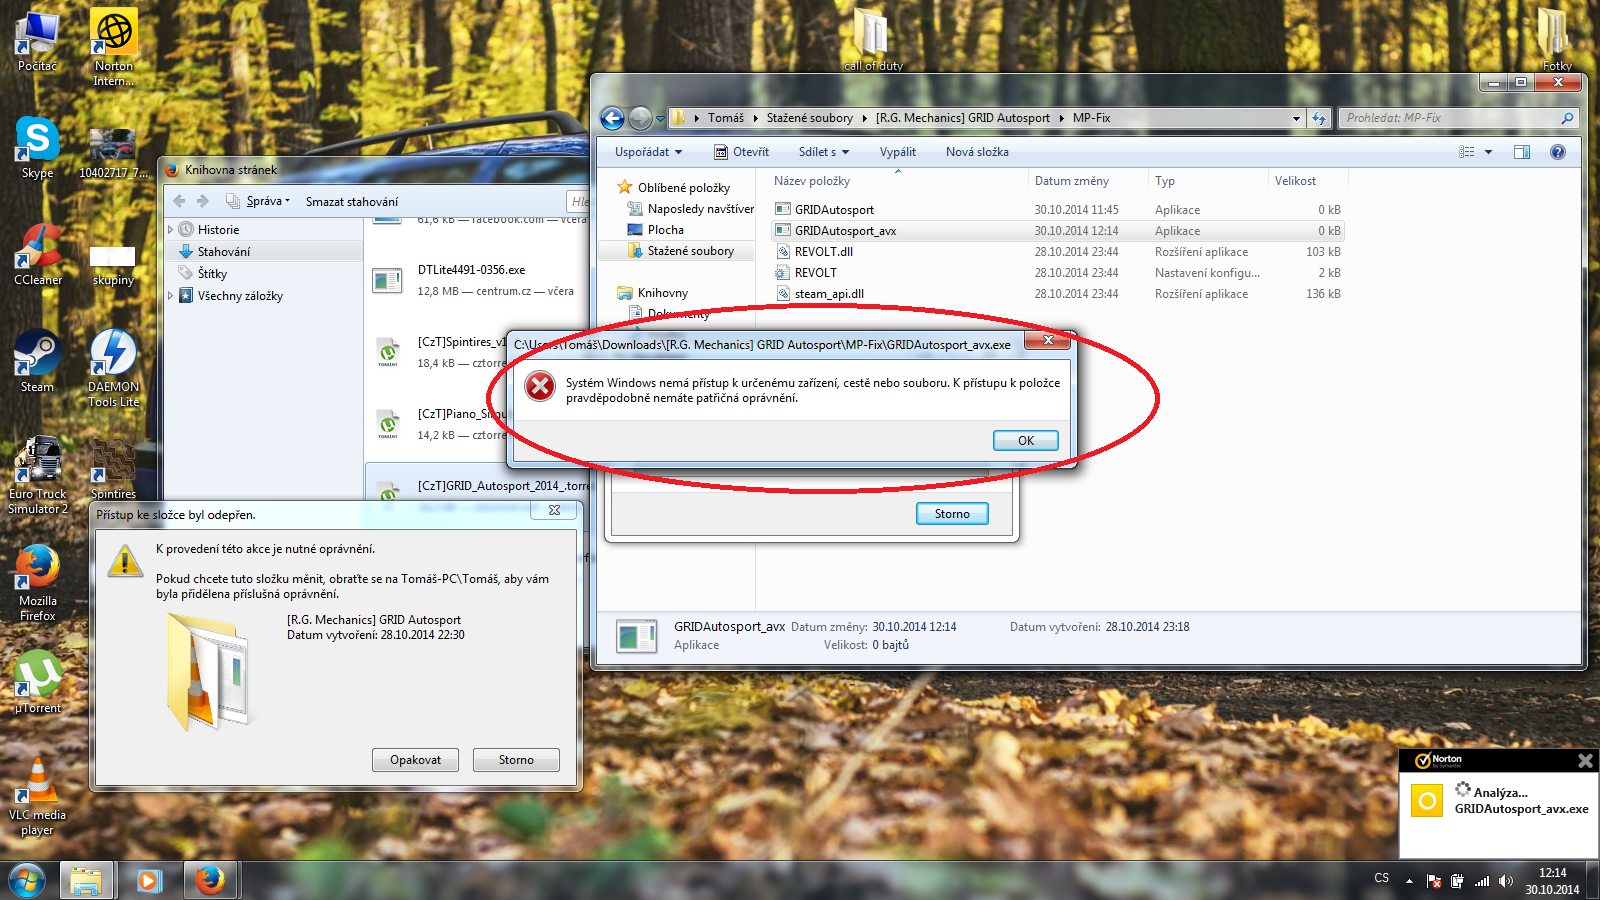
Task: Open the media player taskbar button
Action: coord(149,881)
